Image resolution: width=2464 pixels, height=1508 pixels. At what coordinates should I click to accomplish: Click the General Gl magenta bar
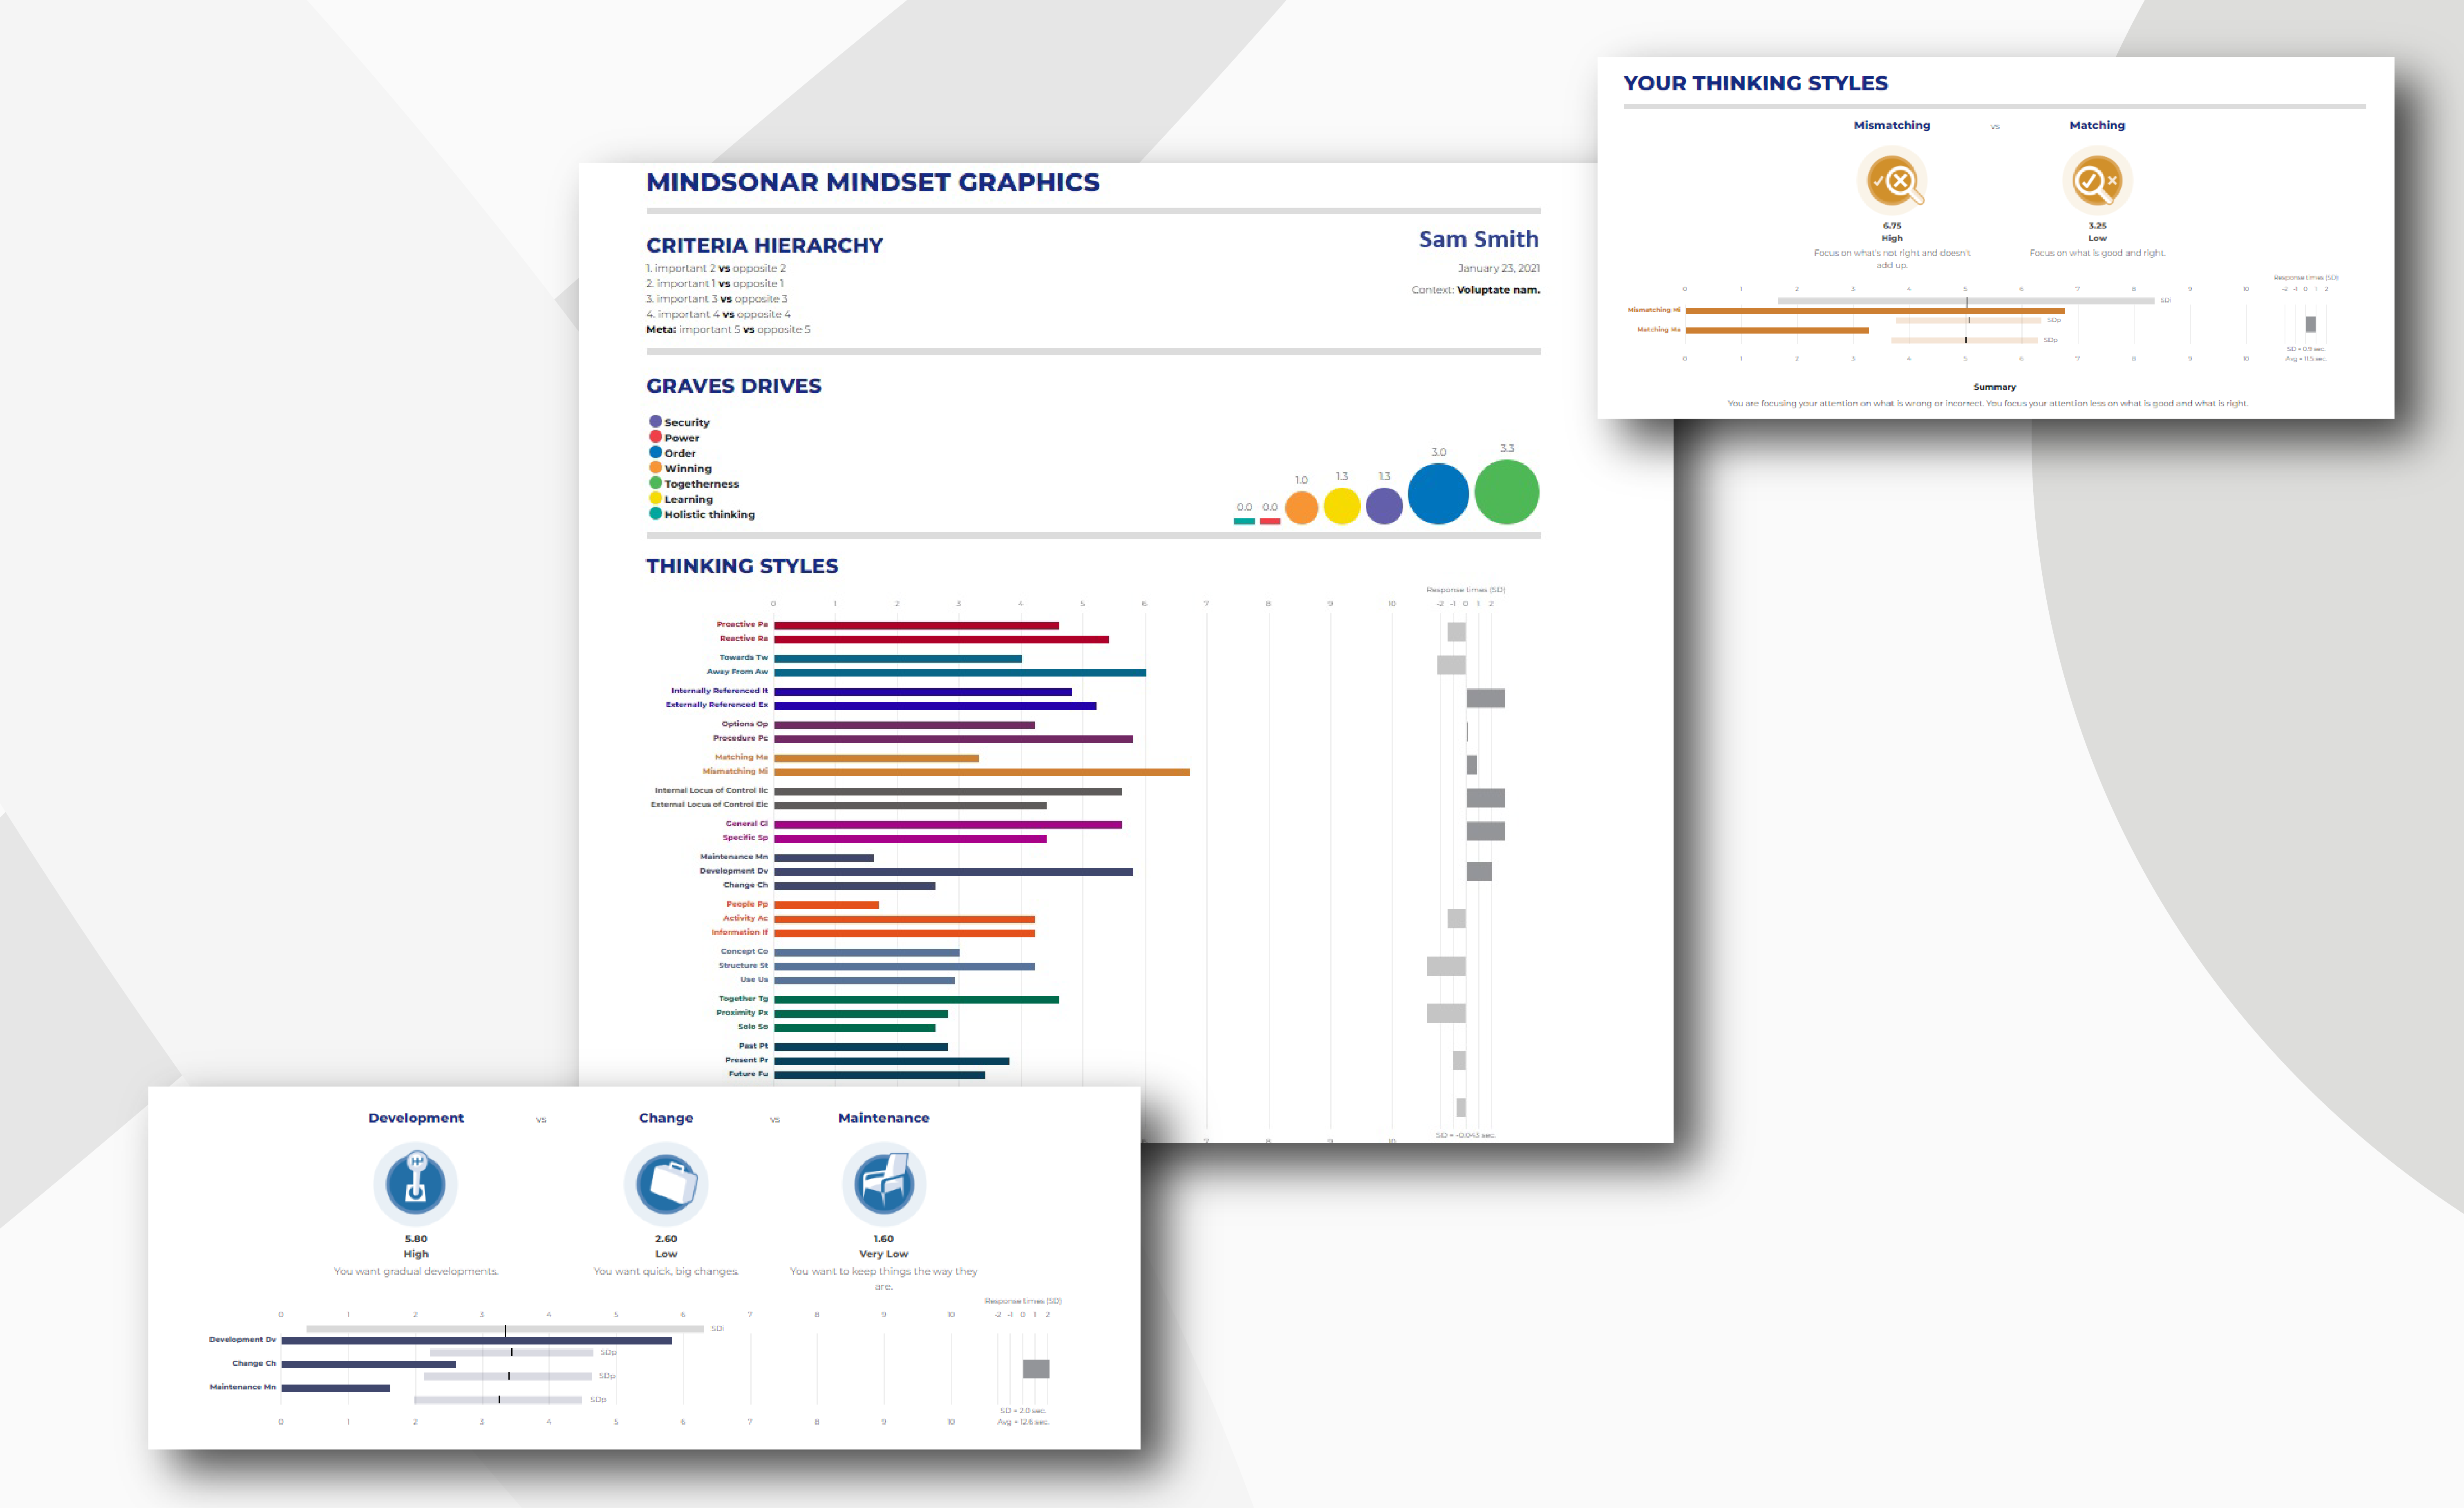(948, 825)
